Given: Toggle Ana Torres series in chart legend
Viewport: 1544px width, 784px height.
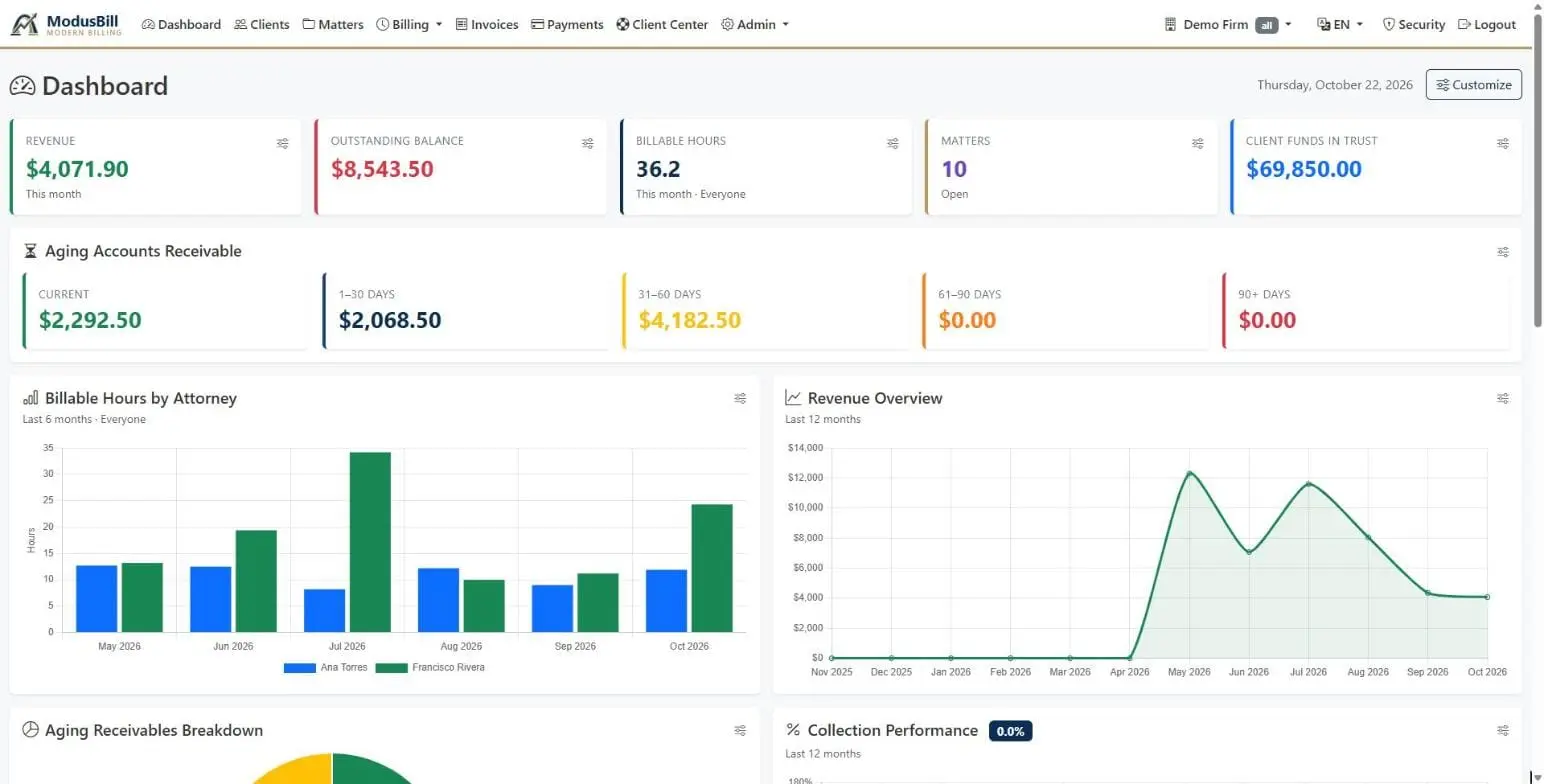Looking at the screenshot, I should coord(326,667).
